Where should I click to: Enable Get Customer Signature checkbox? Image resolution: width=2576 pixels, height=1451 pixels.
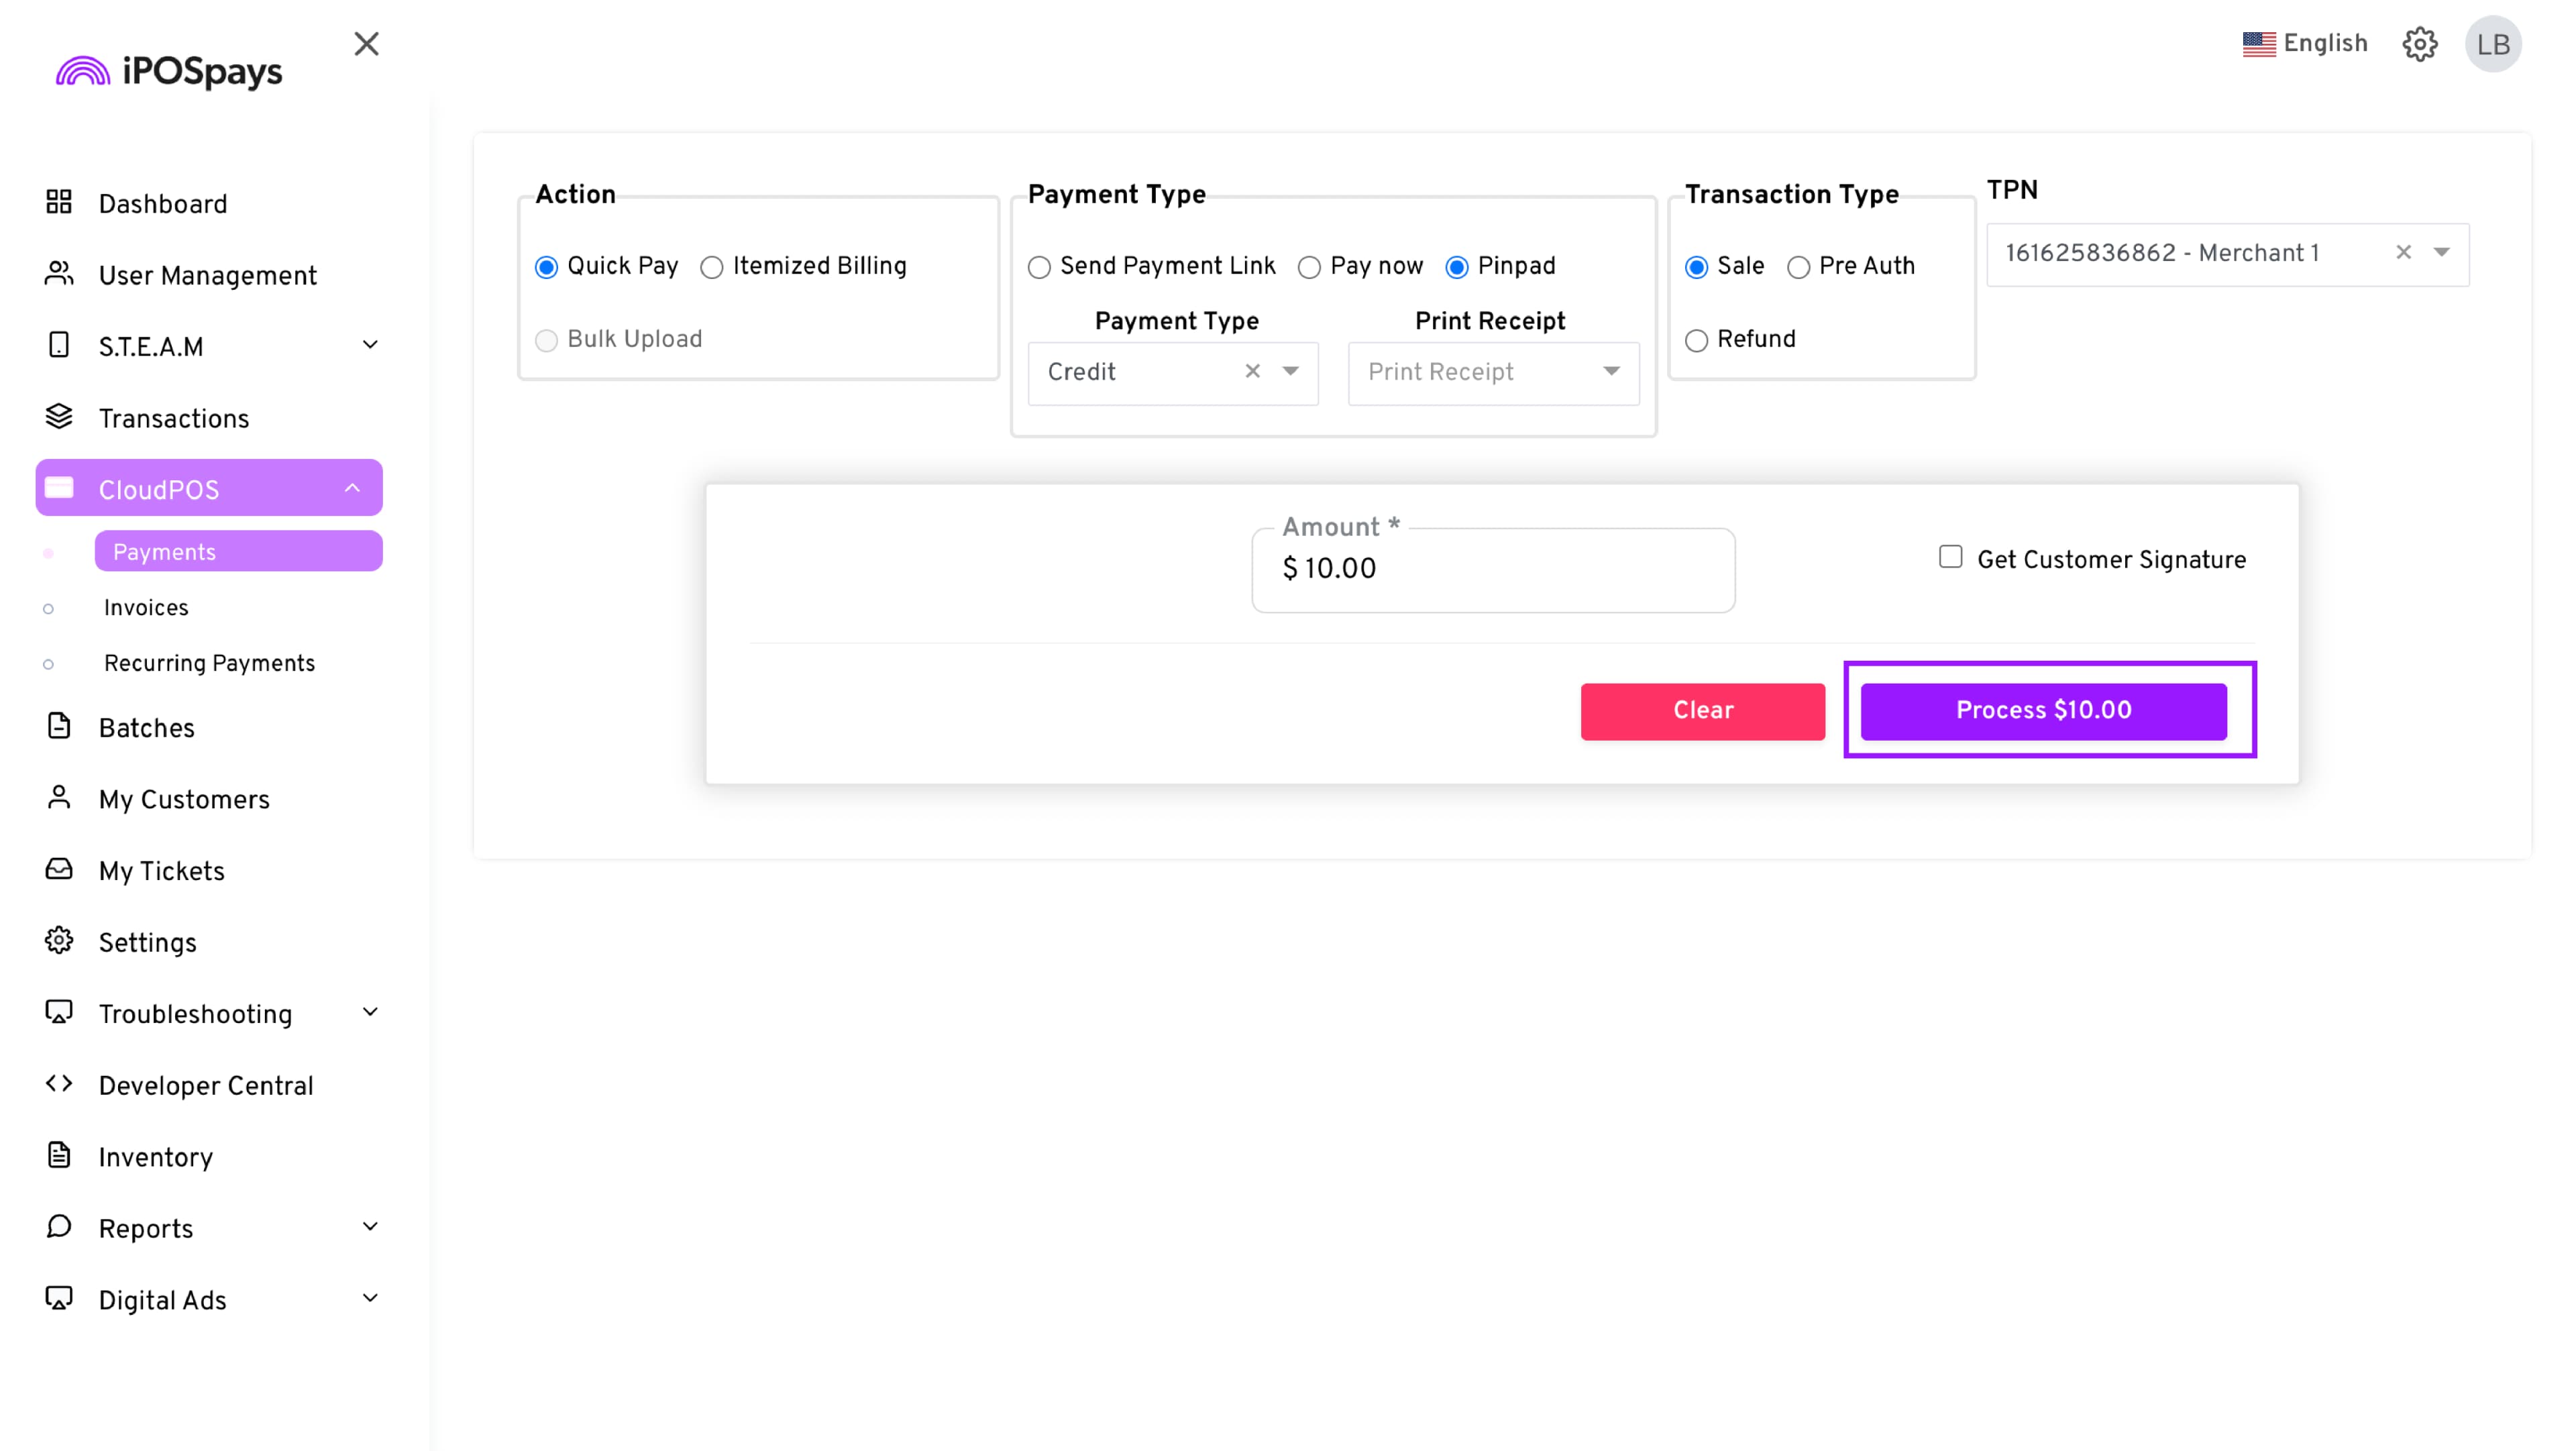(1950, 558)
